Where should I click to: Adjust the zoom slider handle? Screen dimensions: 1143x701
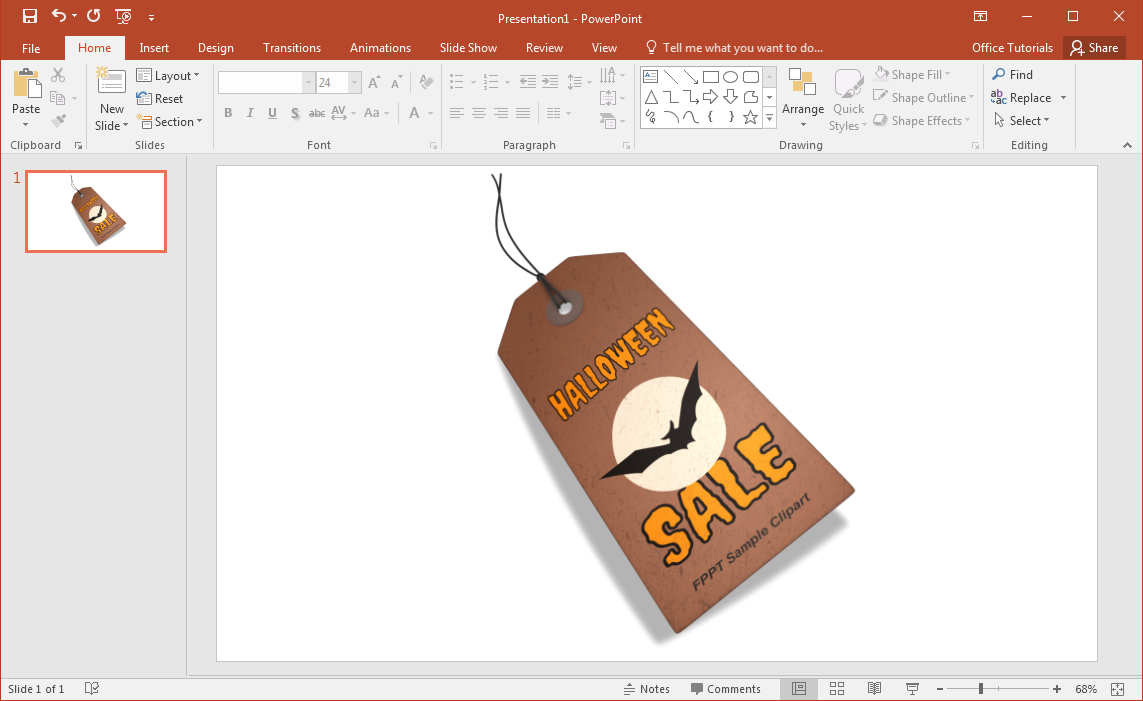(981, 689)
